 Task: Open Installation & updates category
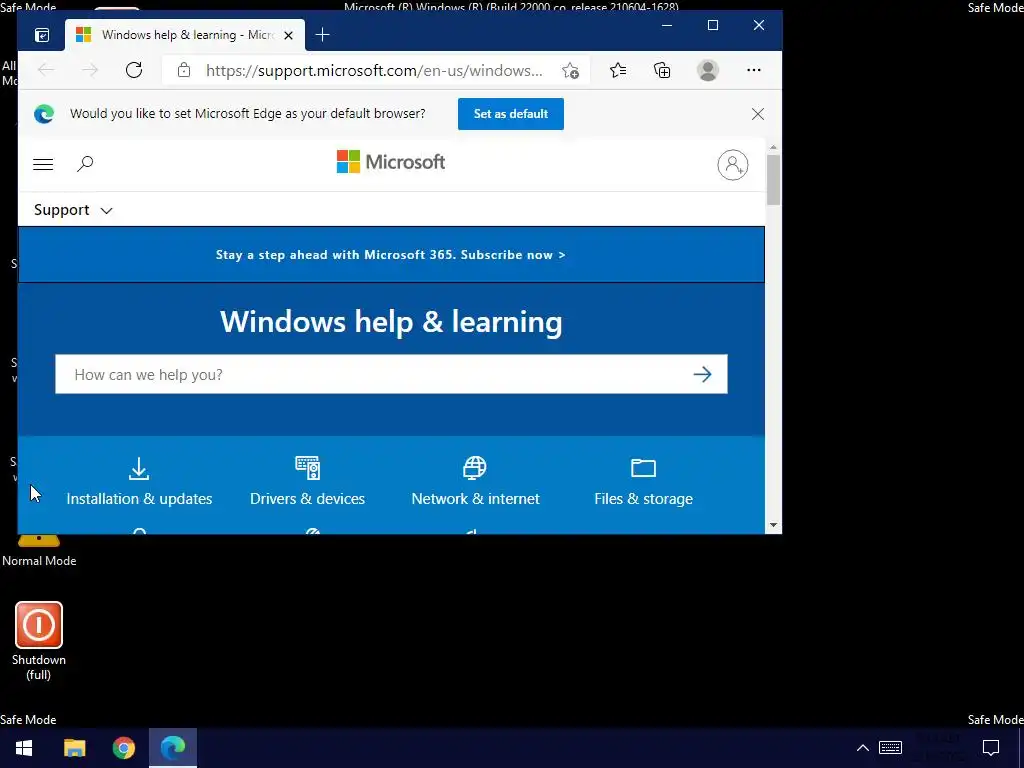tap(139, 482)
